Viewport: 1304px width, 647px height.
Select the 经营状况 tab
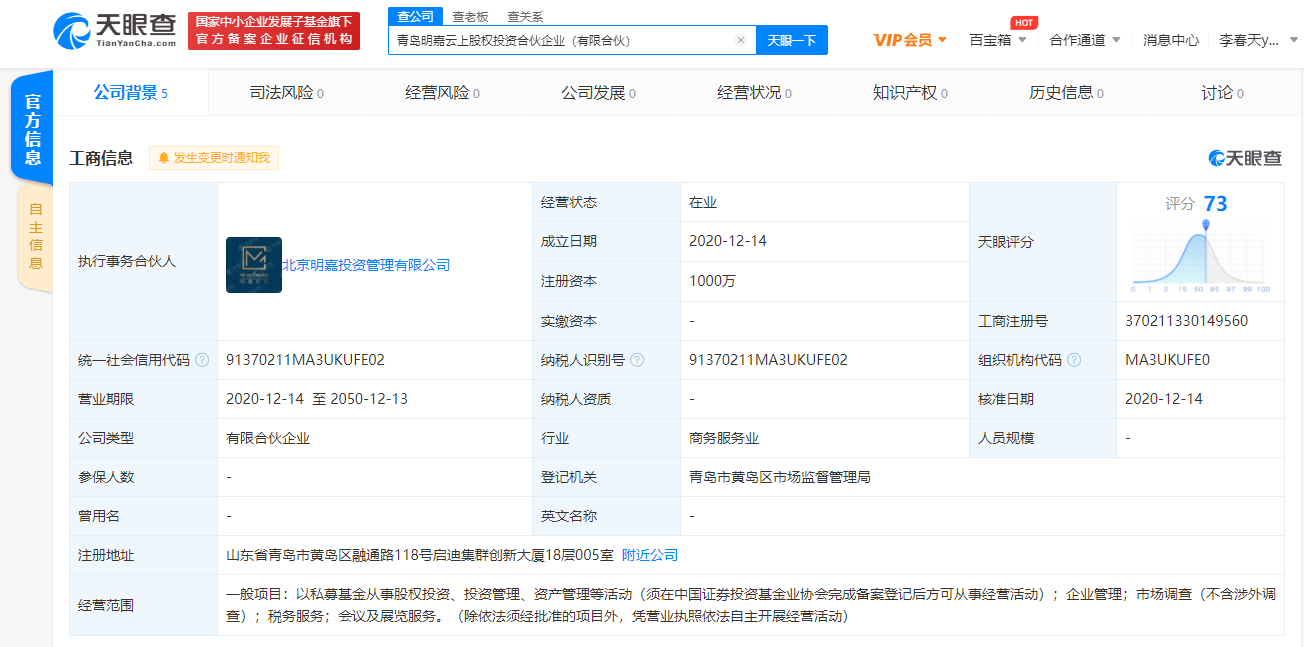(x=754, y=93)
